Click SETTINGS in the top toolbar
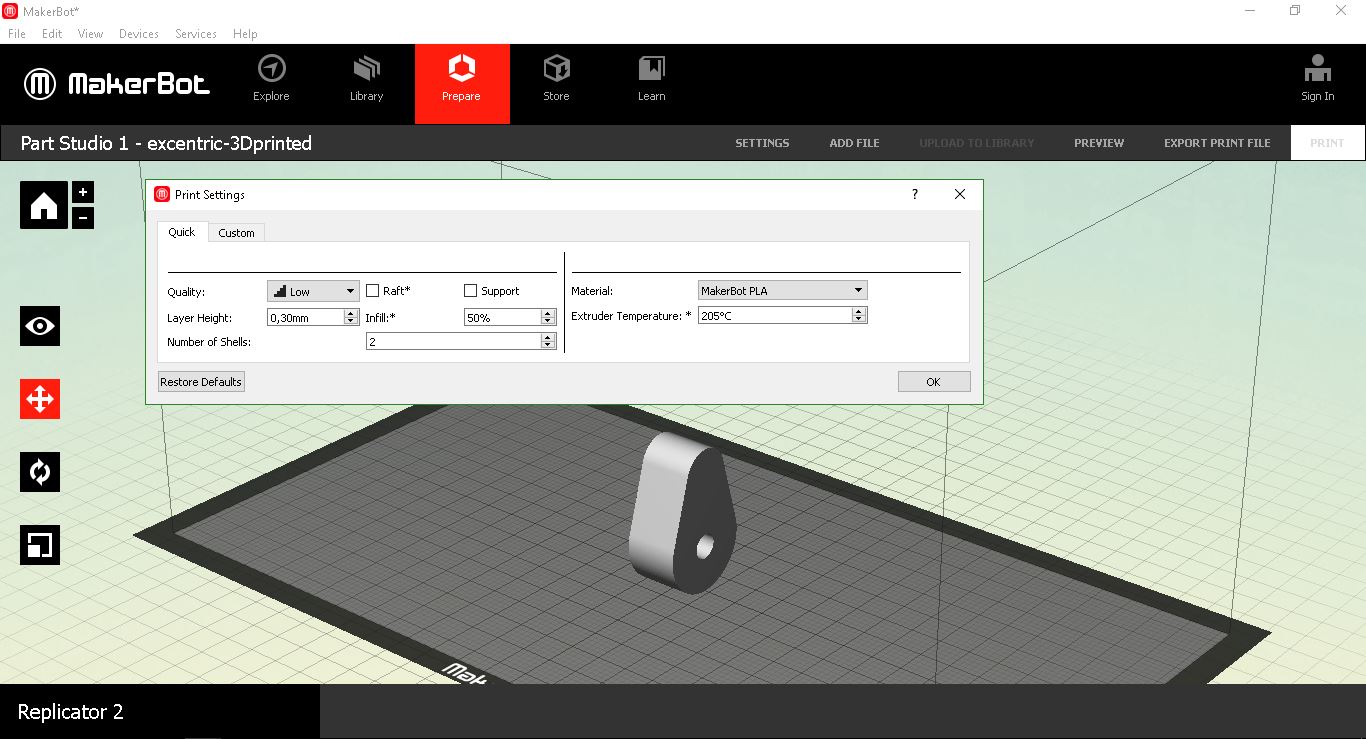The height and width of the screenshot is (739, 1366). pyautogui.click(x=762, y=143)
